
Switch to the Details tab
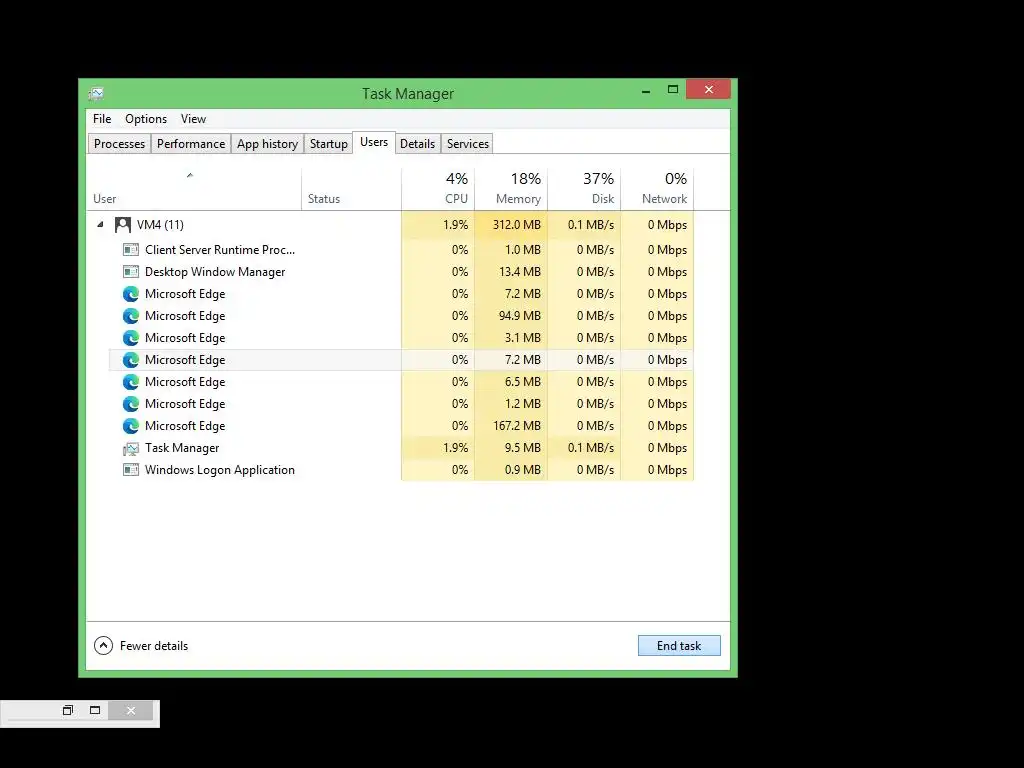point(417,144)
